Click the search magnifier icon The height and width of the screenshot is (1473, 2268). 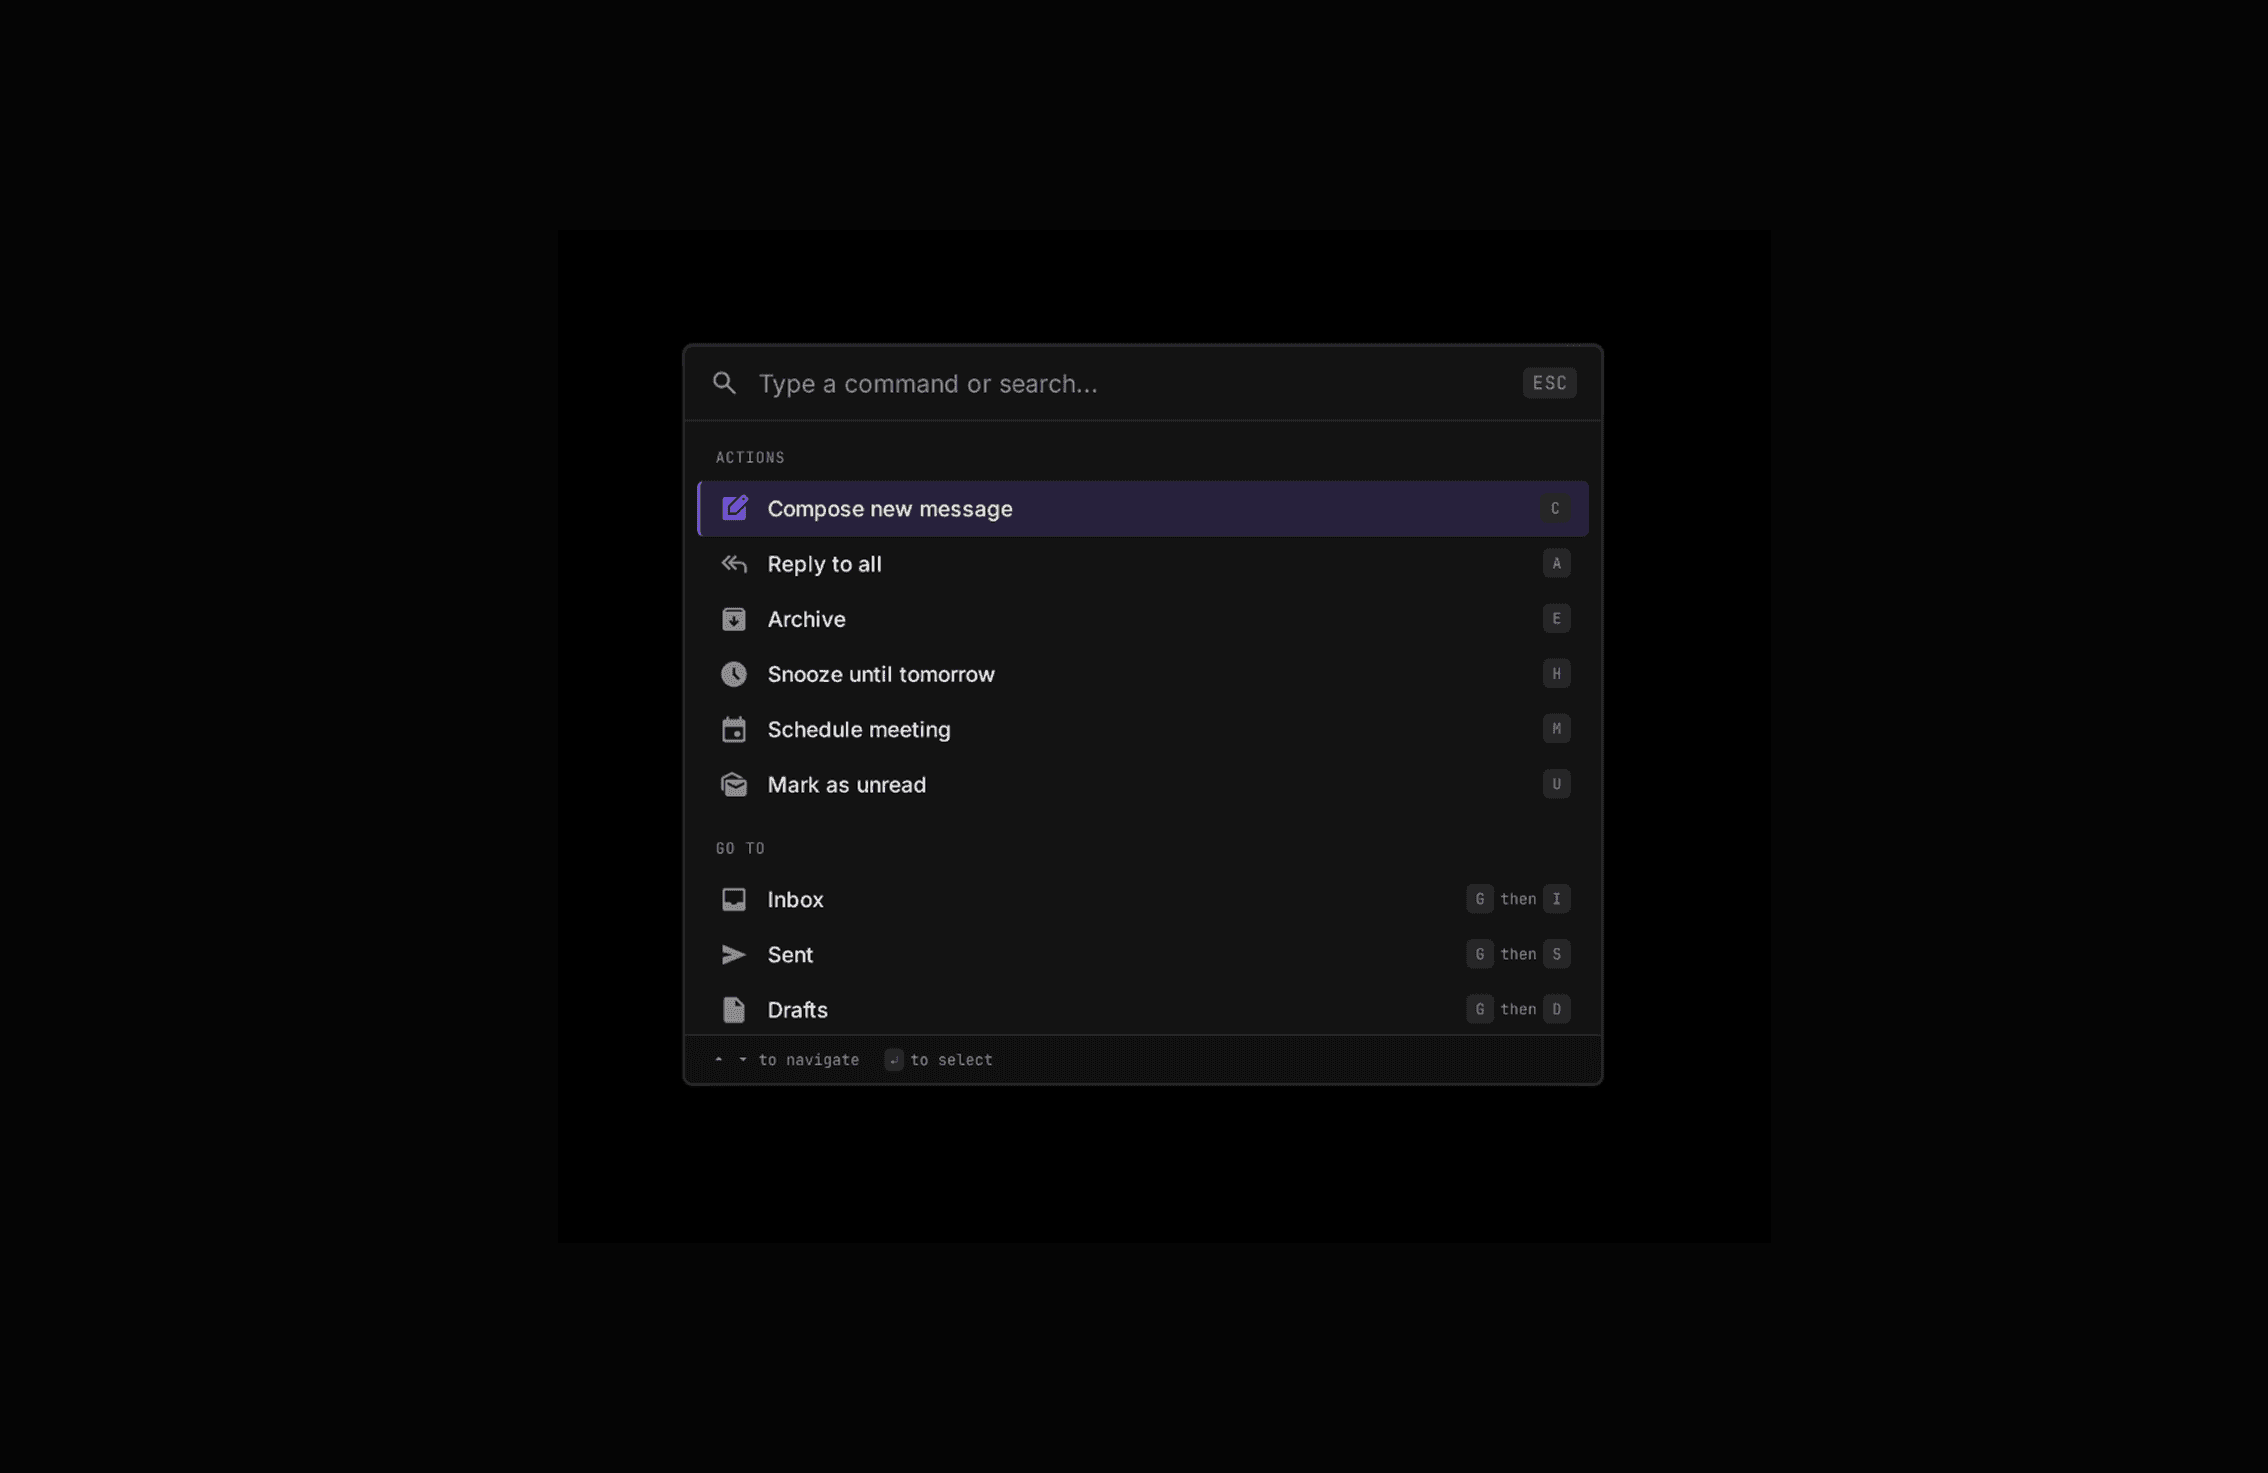pos(724,383)
